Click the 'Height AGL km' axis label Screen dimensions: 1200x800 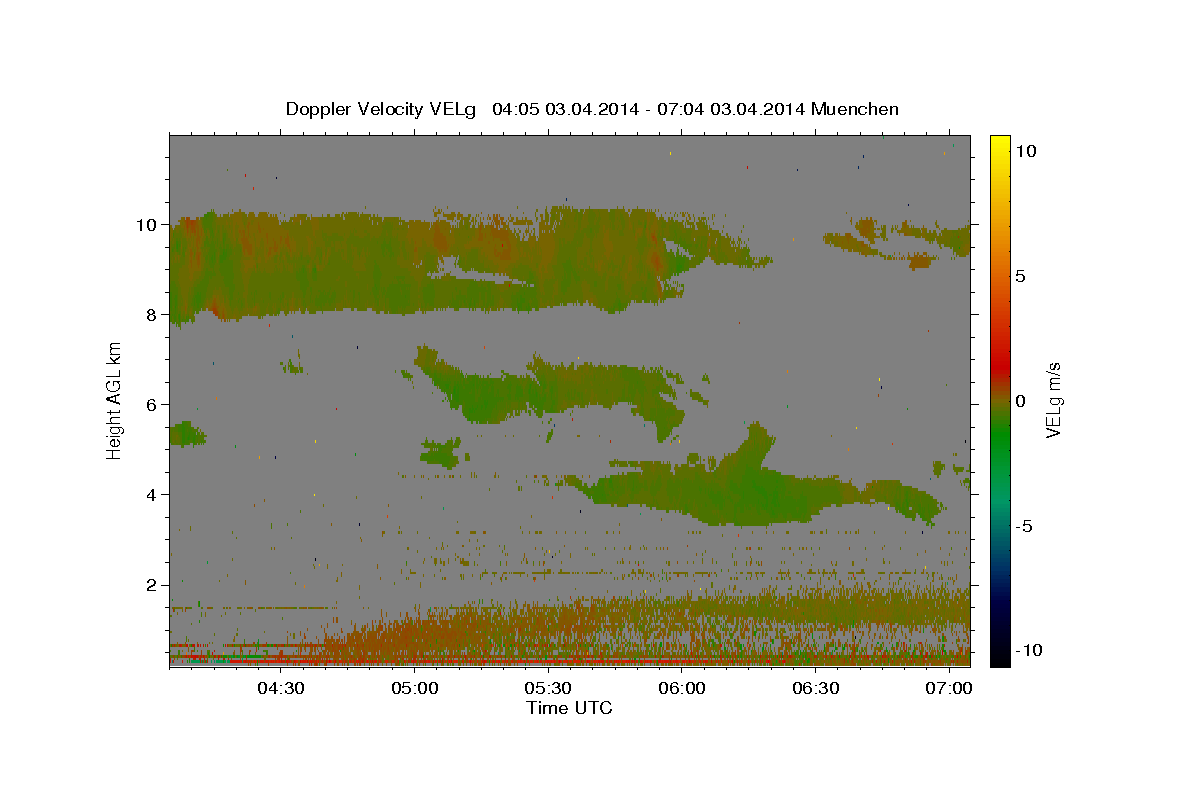point(115,400)
